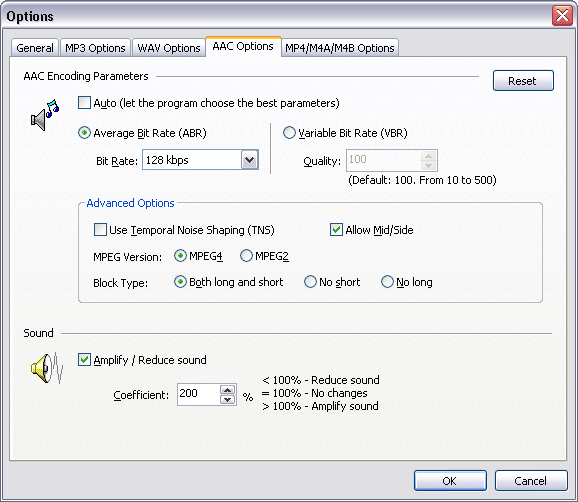Select the No short block type
This screenshot has height=502, width=578.
click(310, 282)
